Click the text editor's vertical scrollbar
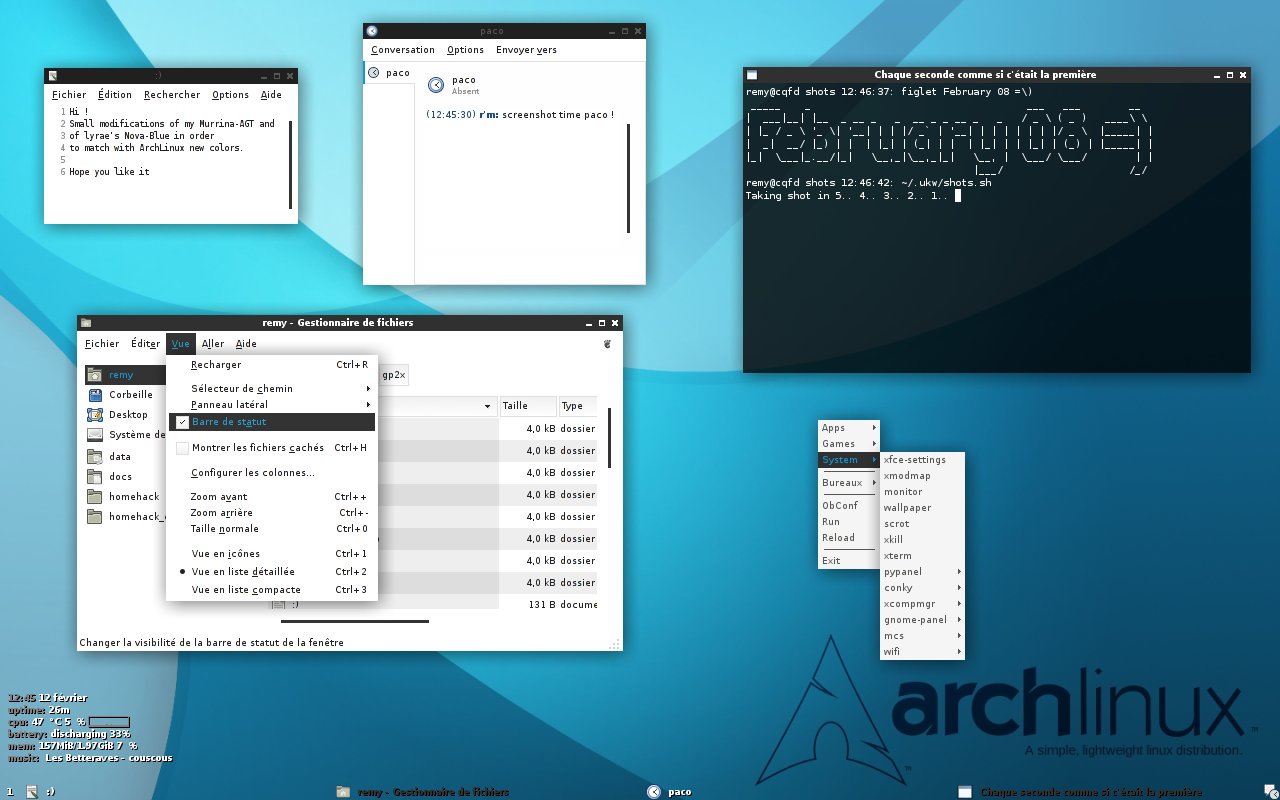Screen dimensions: 1280x800 click(x=291, y=164)
